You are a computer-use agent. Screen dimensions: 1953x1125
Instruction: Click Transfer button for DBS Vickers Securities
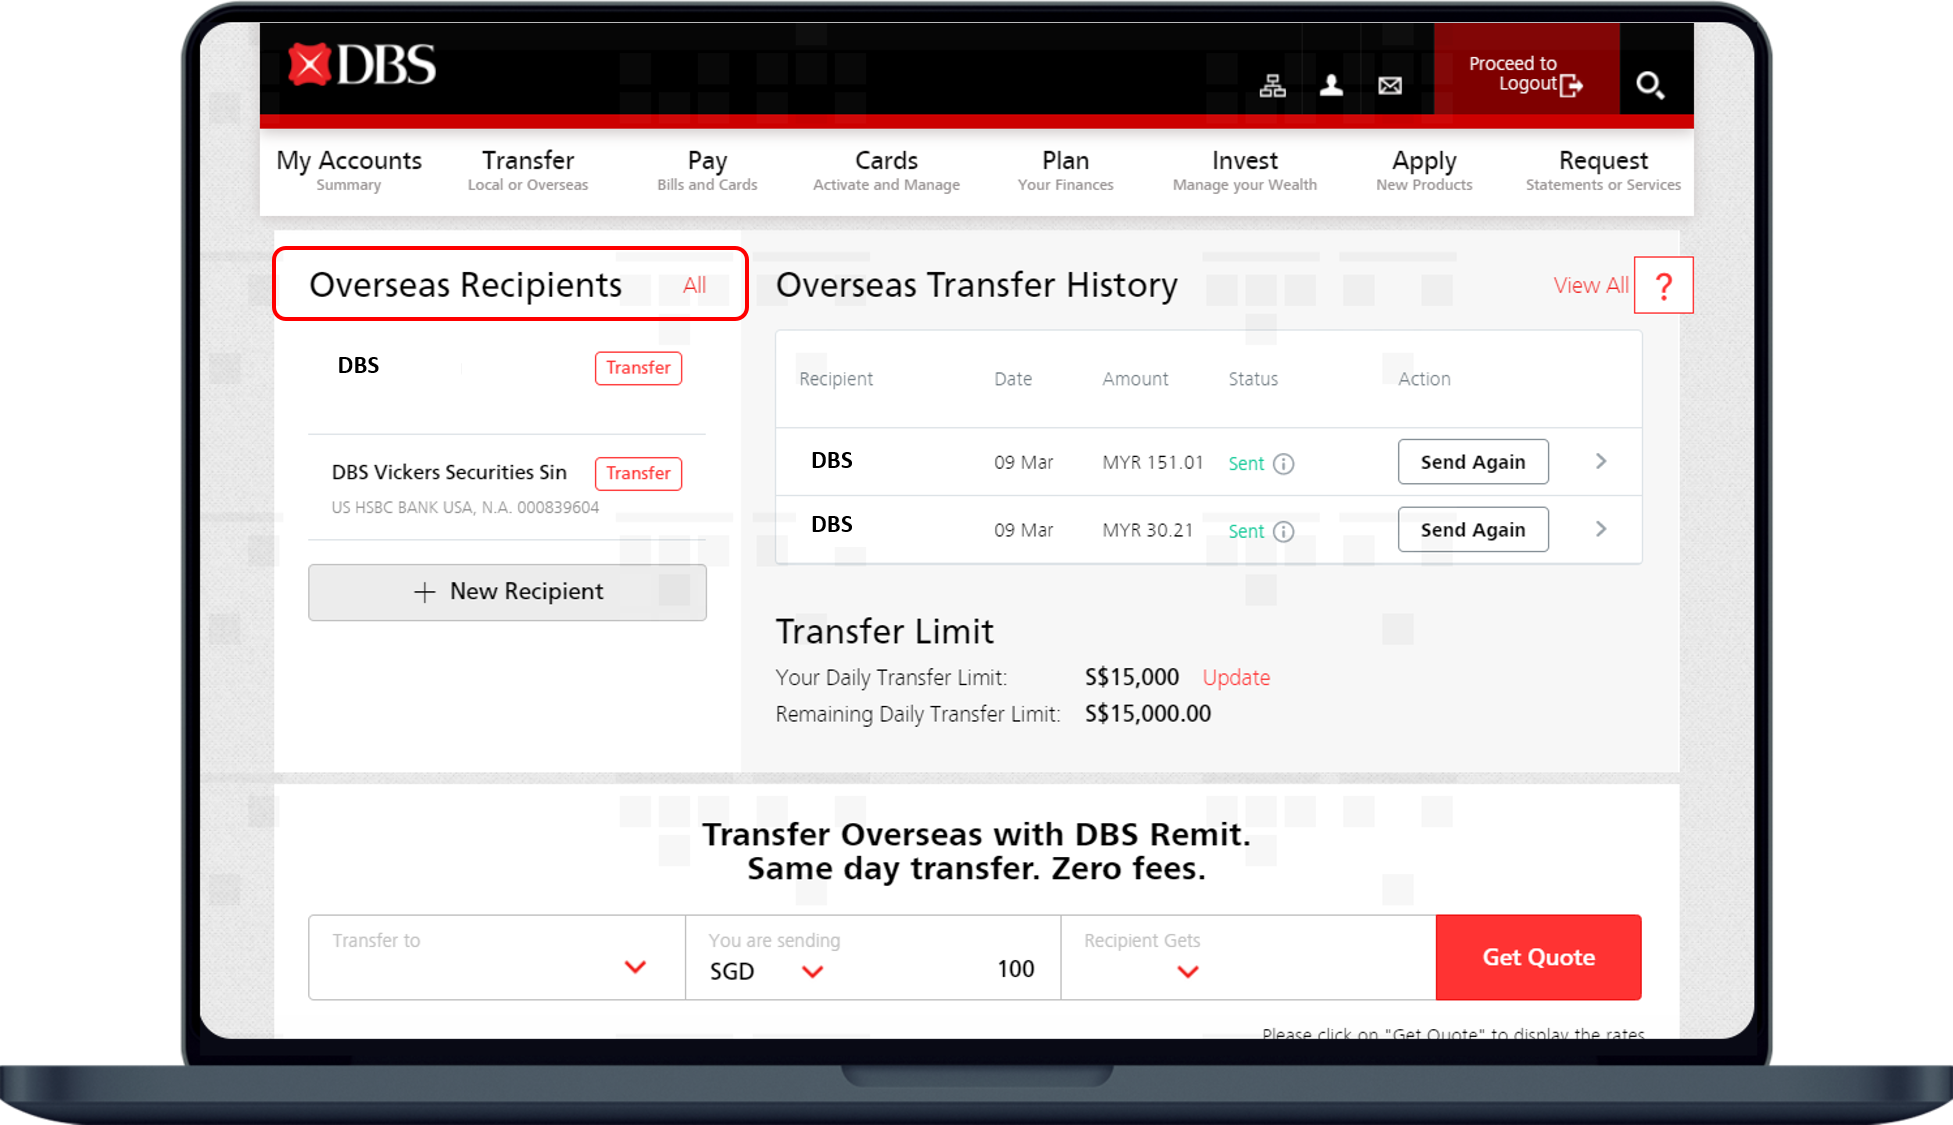(x=638, y=474)
